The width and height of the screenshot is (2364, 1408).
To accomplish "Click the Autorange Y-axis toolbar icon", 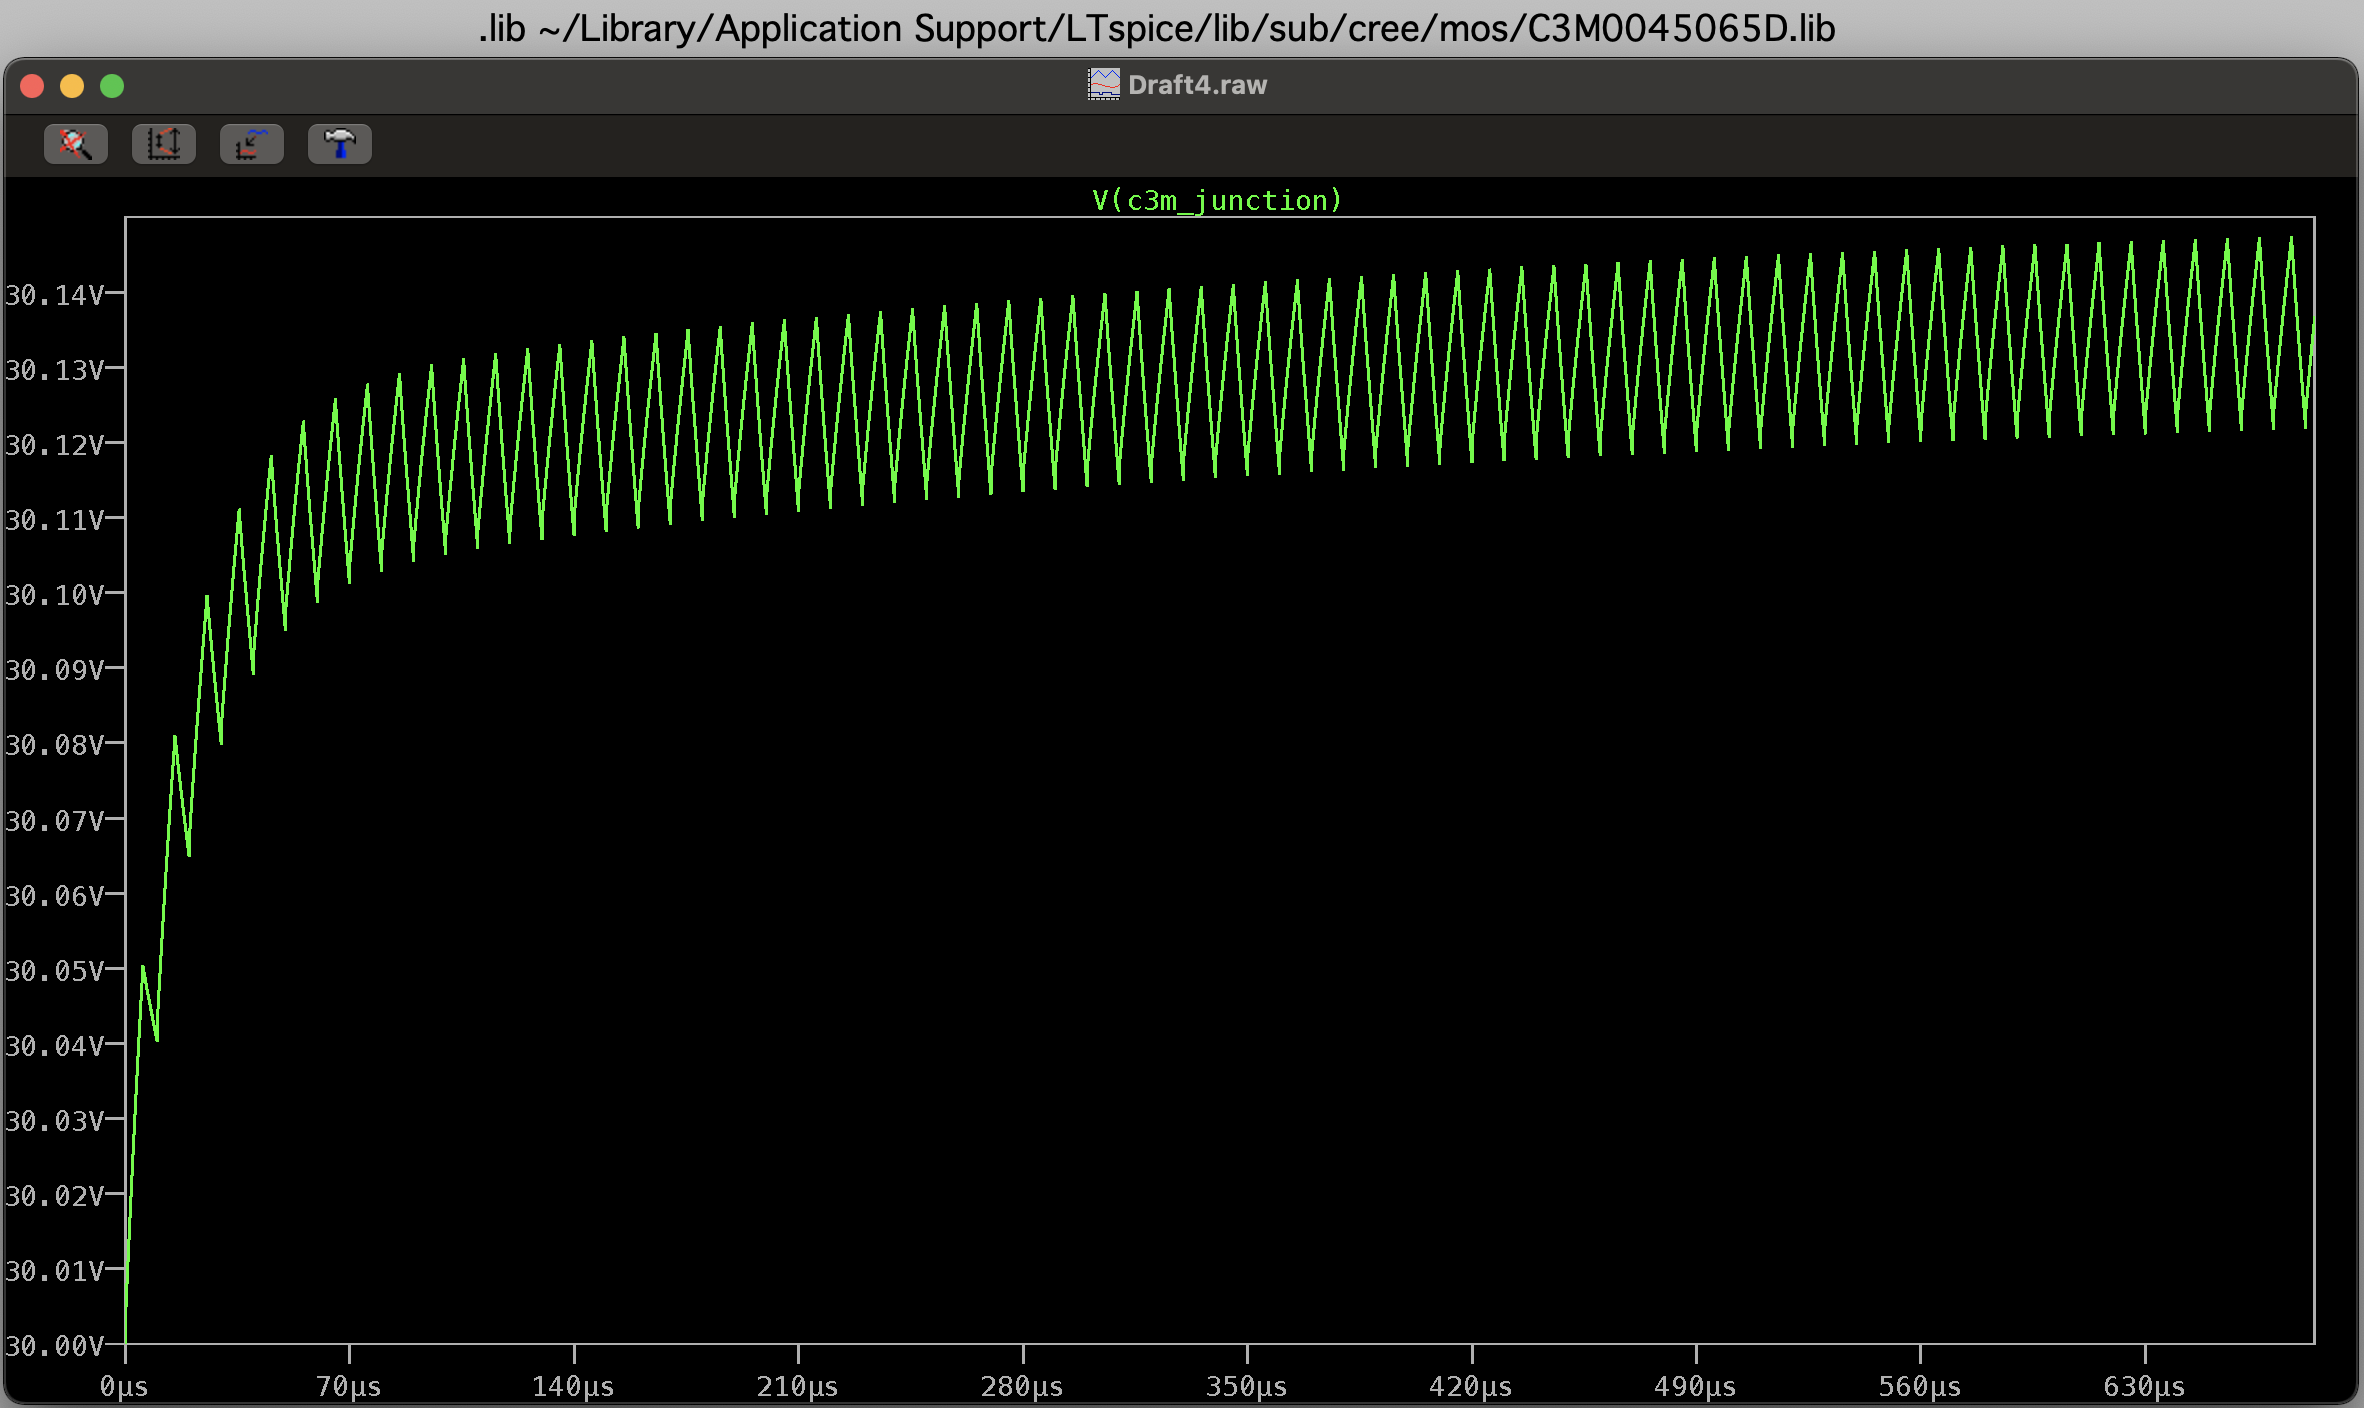I will 164,144.
